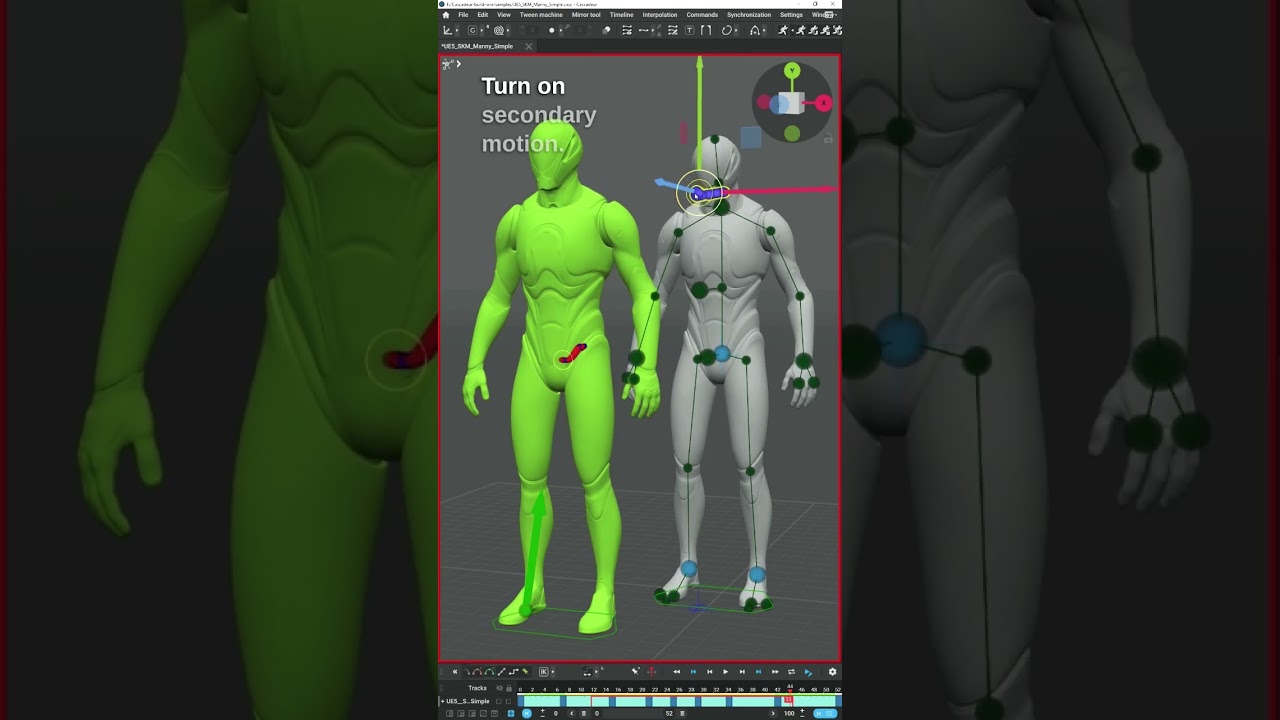Click the first running figure icon
This screenshot has width=1280, height=720.
click(x=783, y=30)
